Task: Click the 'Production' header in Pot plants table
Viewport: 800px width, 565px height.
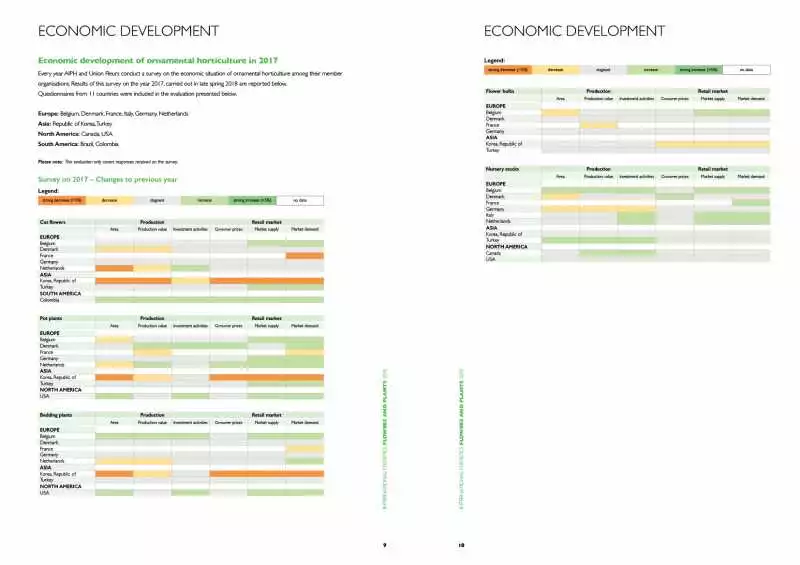Action: click(152, 318)
